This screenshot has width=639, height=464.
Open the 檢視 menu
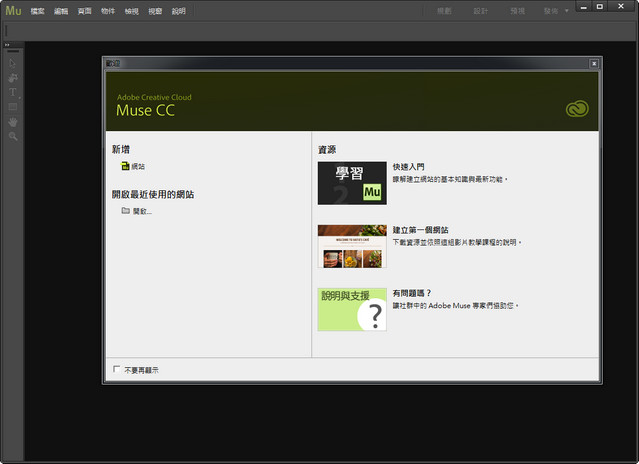(x=132, y=11)
